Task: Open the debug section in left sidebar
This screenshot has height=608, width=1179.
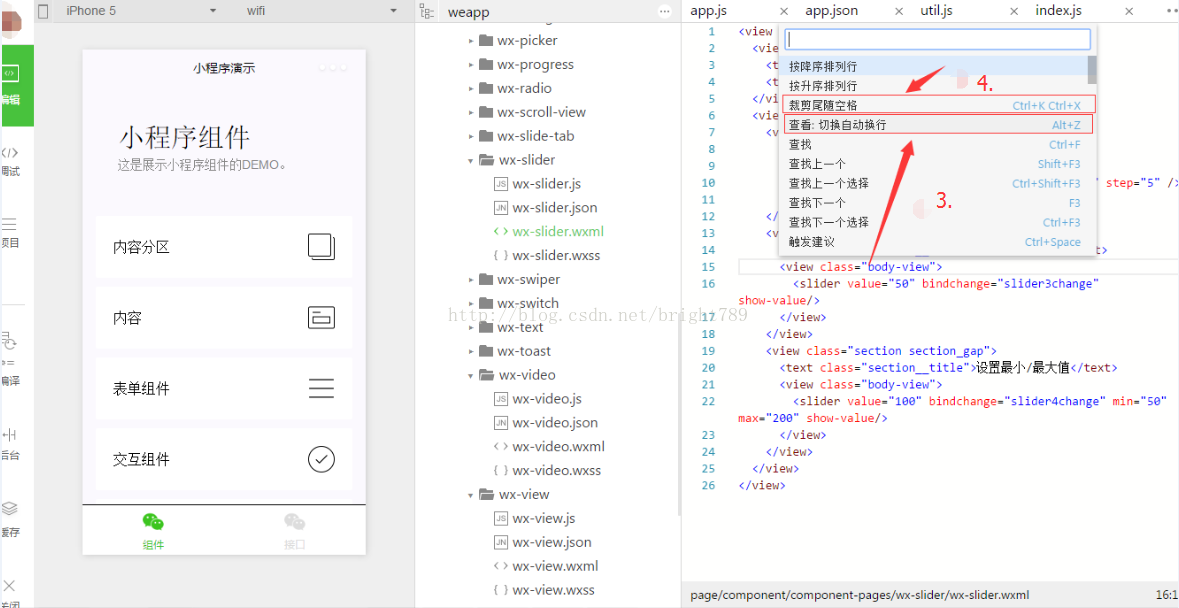Action: point(10,161)
